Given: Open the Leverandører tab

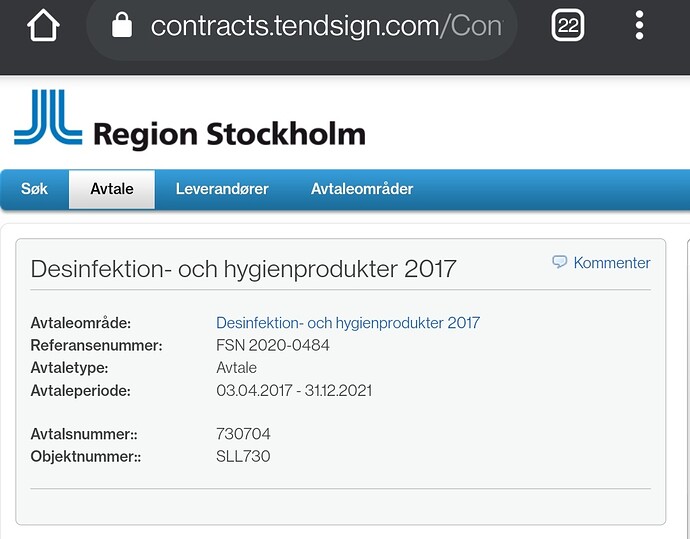Looking at the screenshot, I should (x=222, y=189).
